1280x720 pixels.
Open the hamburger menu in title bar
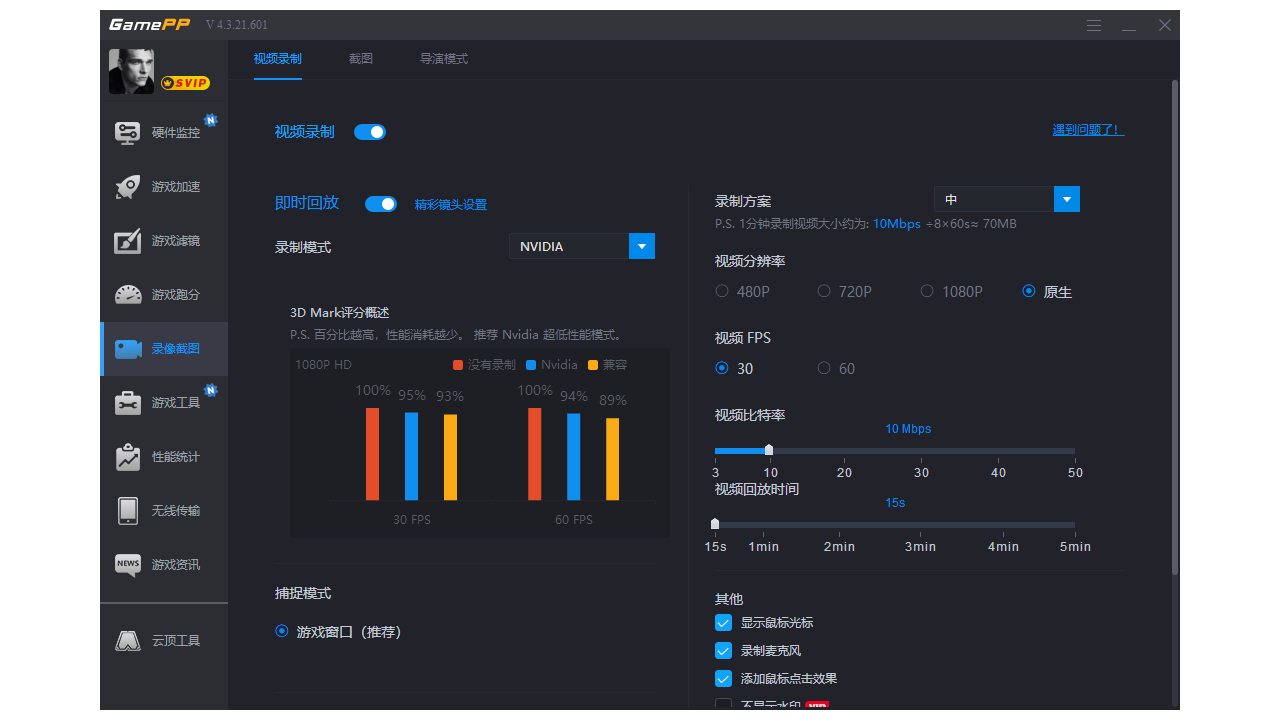click(1094, 25)
